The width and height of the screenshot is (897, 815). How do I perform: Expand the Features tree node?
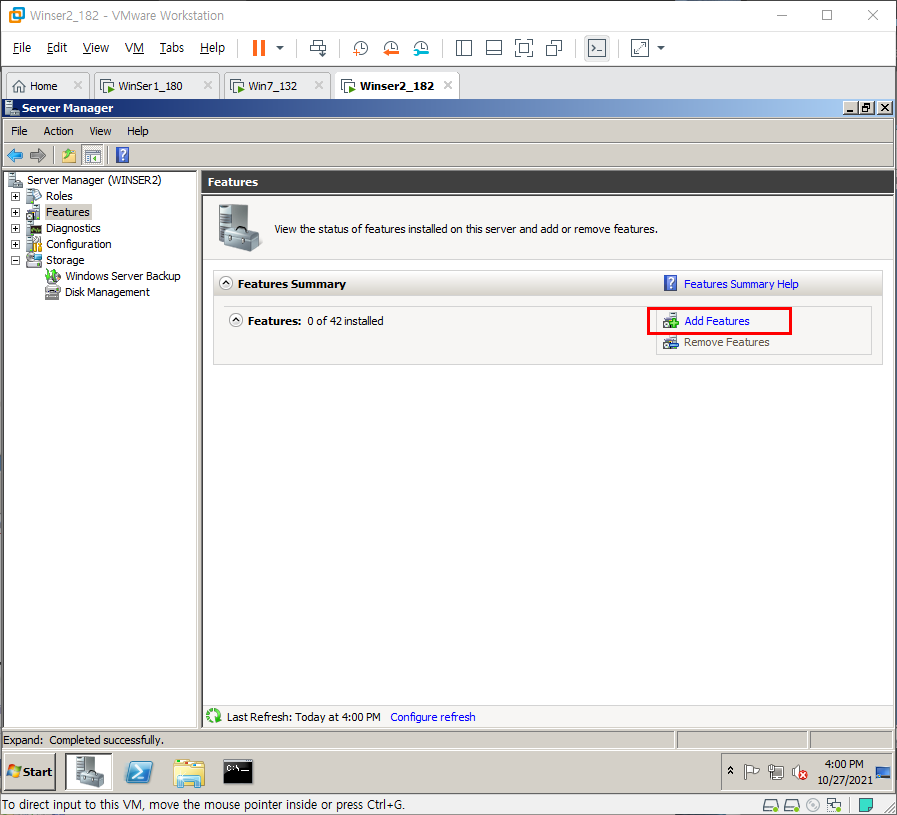pyautogui.click(x=15, y=212)
